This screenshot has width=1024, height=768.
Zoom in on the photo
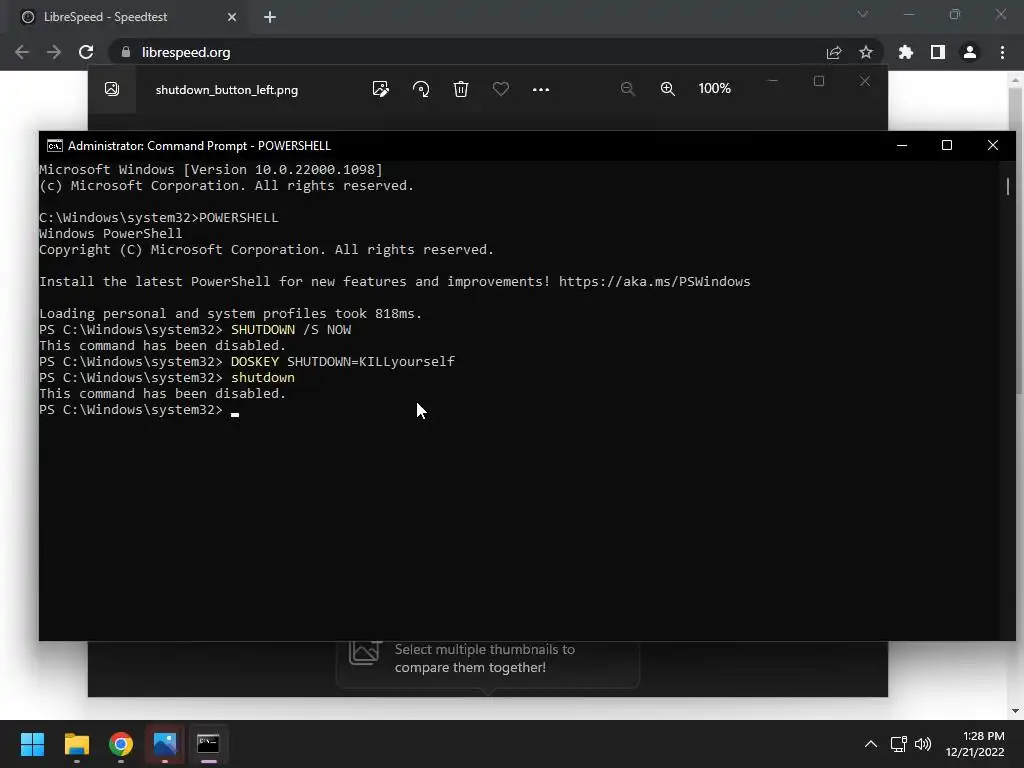pos(667,89)
